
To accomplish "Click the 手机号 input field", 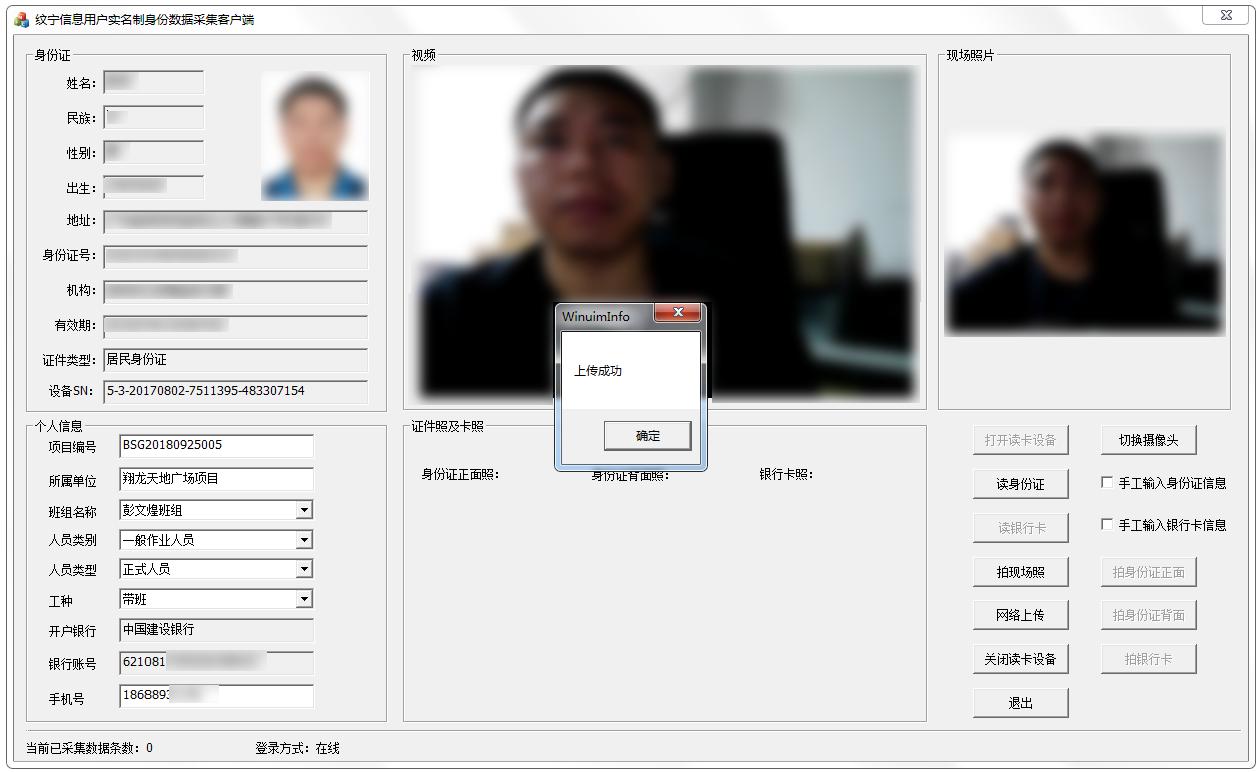I will click(215, 695).
